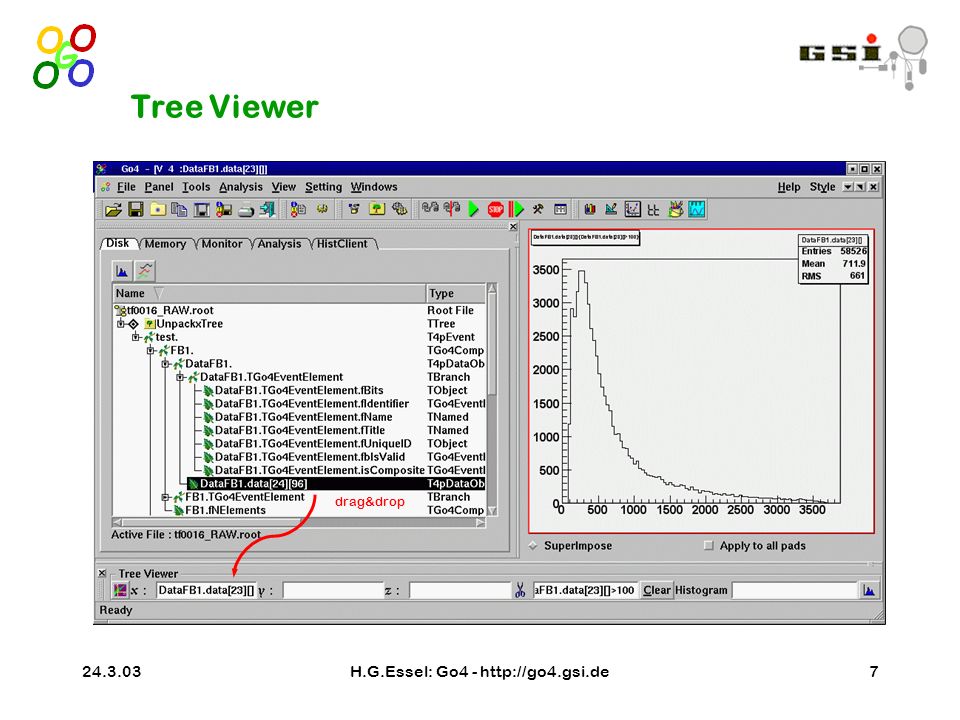The image size is (960, 720).
Task: Click the z expression input field
Action: click(460, 590)
